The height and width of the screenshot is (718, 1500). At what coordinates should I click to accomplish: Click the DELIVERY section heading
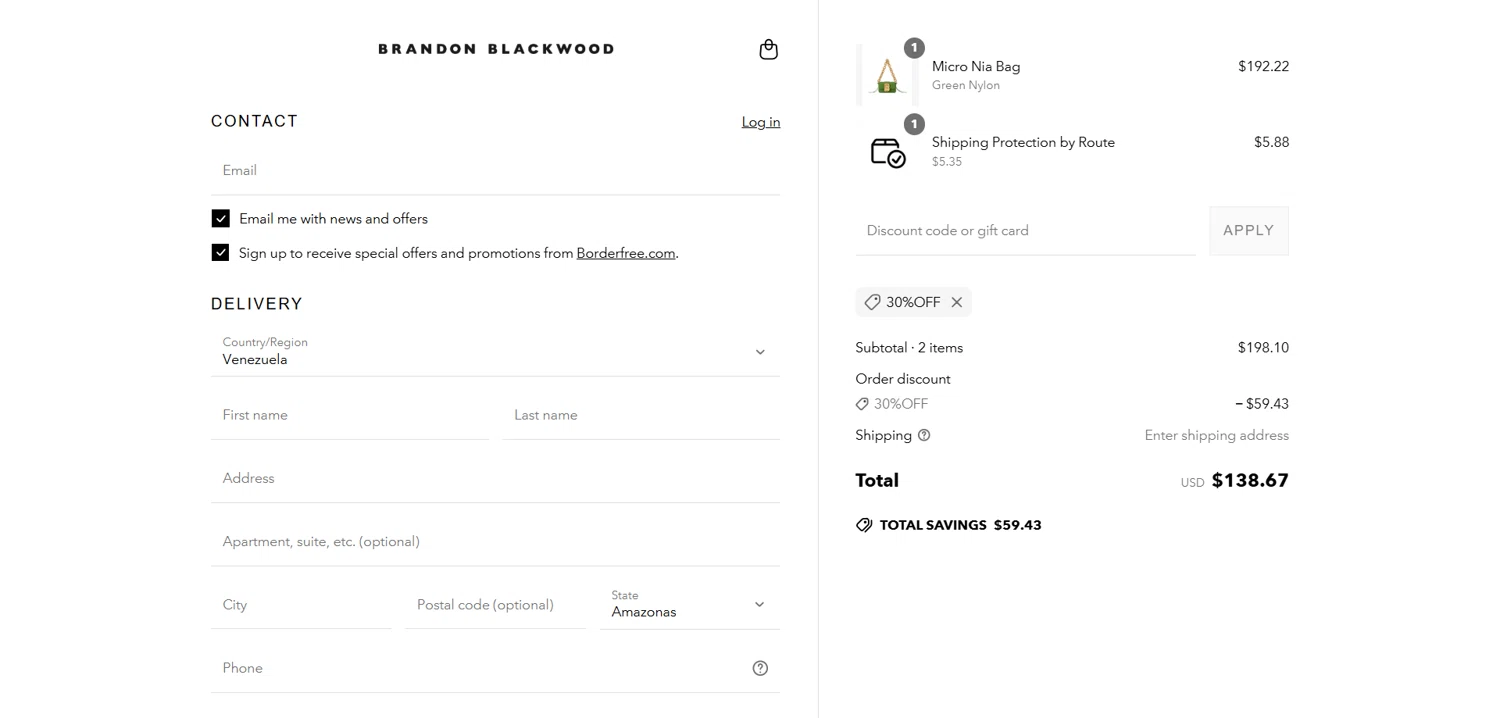tap(256, 304)
